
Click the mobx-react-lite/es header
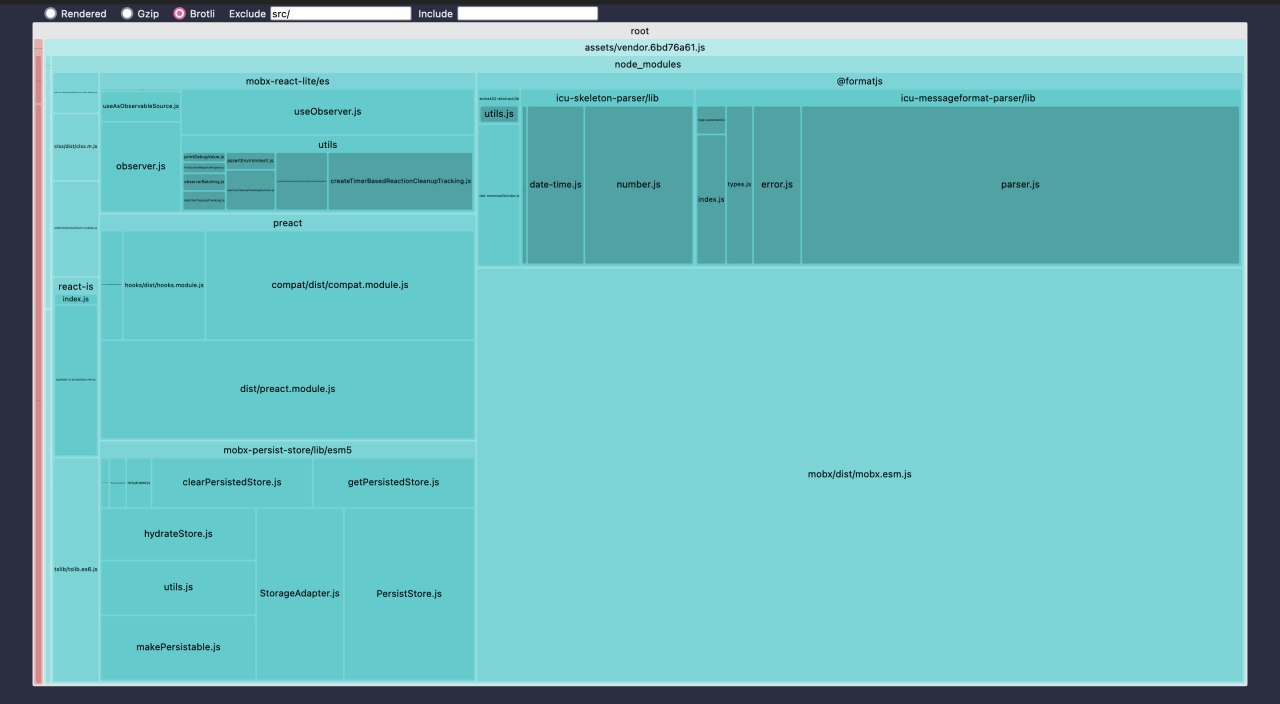point(287,81)
